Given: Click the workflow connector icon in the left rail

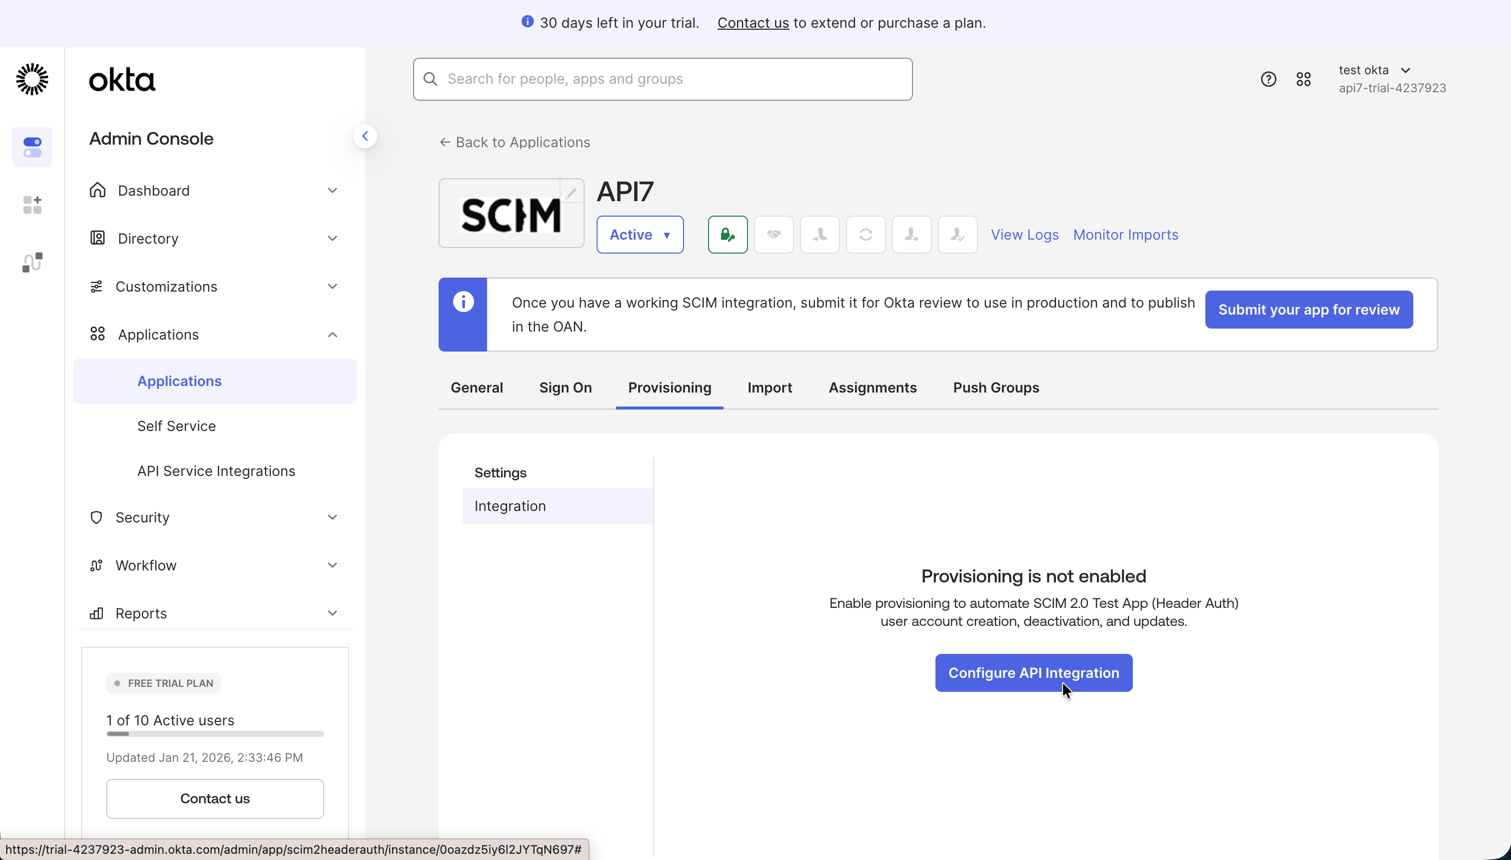Looking at the screenshot, I should 32,262.
